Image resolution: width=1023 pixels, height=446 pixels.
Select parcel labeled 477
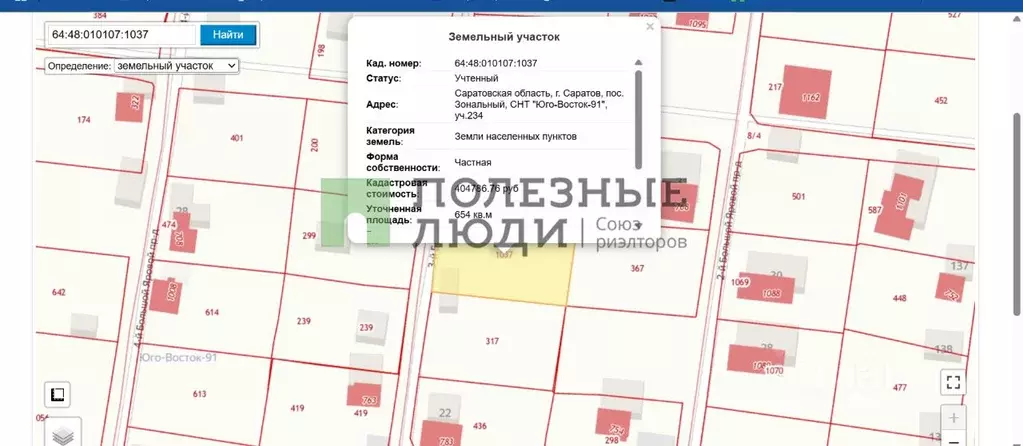point(900,387)
